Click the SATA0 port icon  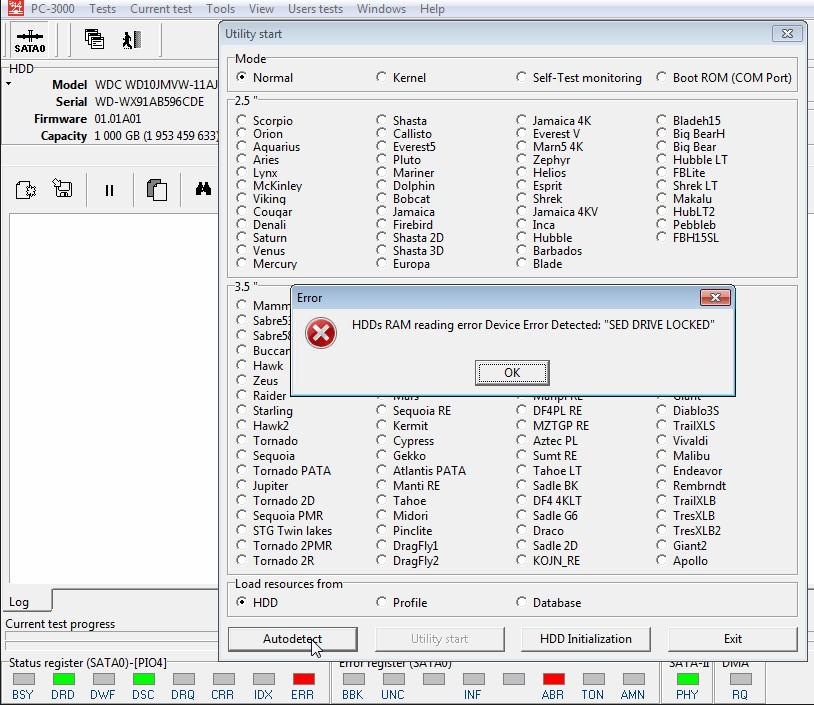pyautogui.click(x=30, y=40)
